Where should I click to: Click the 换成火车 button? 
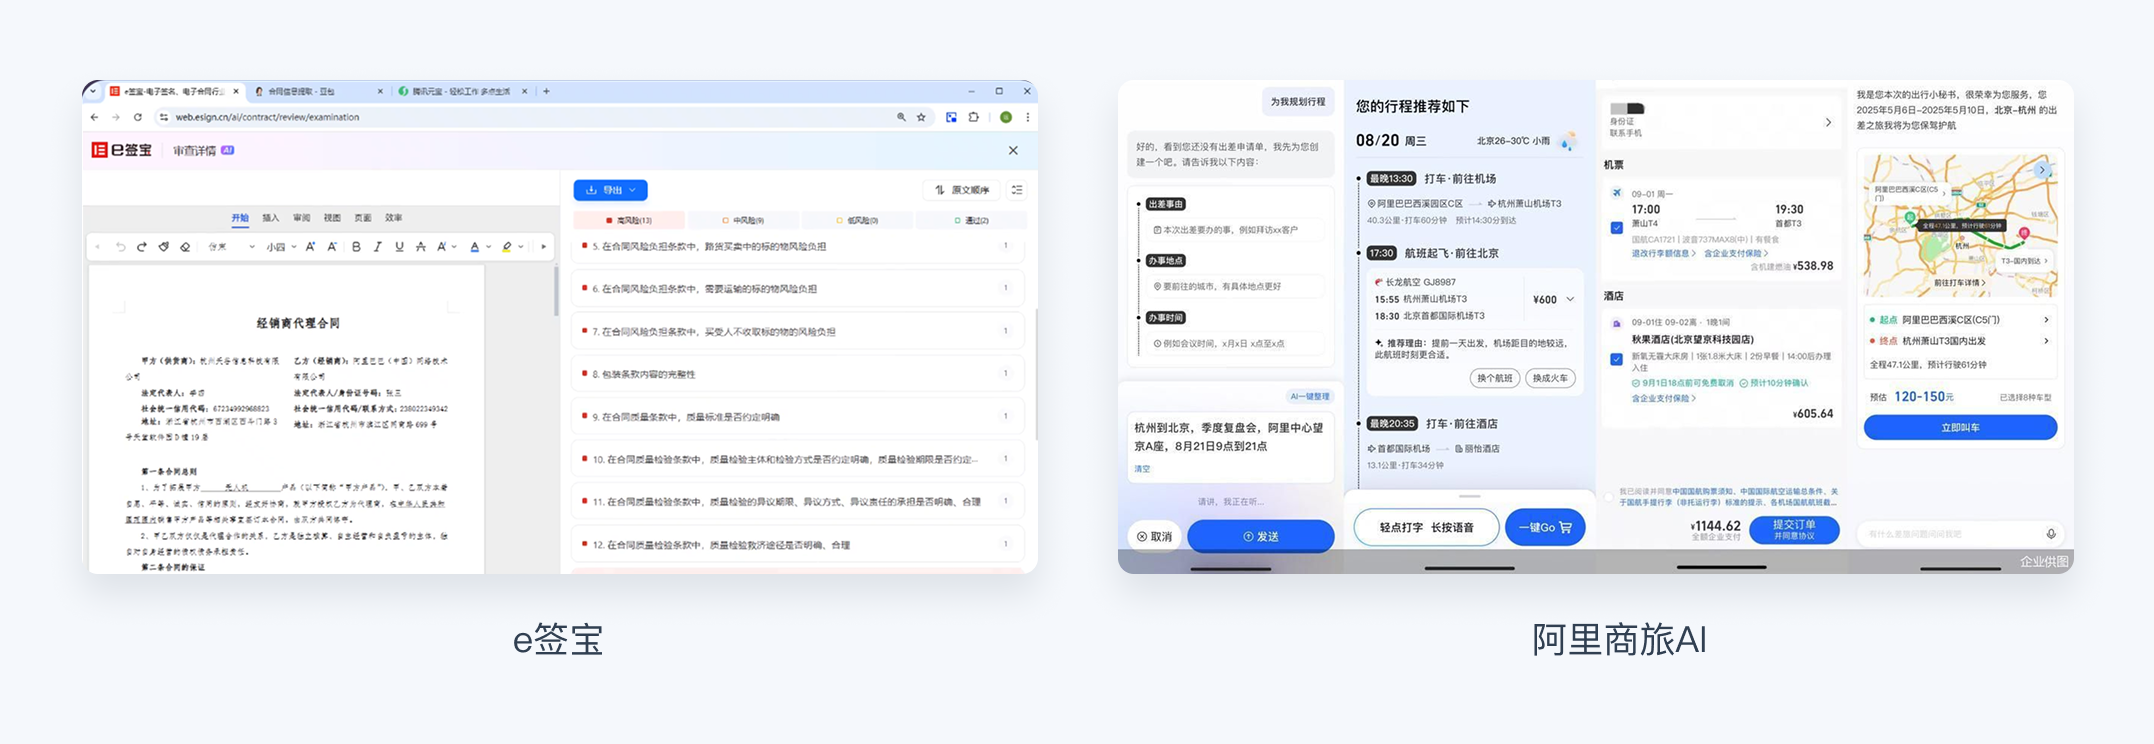tap(1551, 378)
